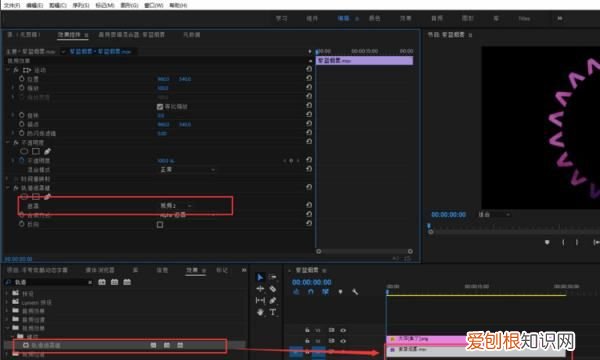The width and height of the screenshot is (600, 360).
Task: Select the purple clip in Effect Controls timeline
Action: click(x=364, y=60)
